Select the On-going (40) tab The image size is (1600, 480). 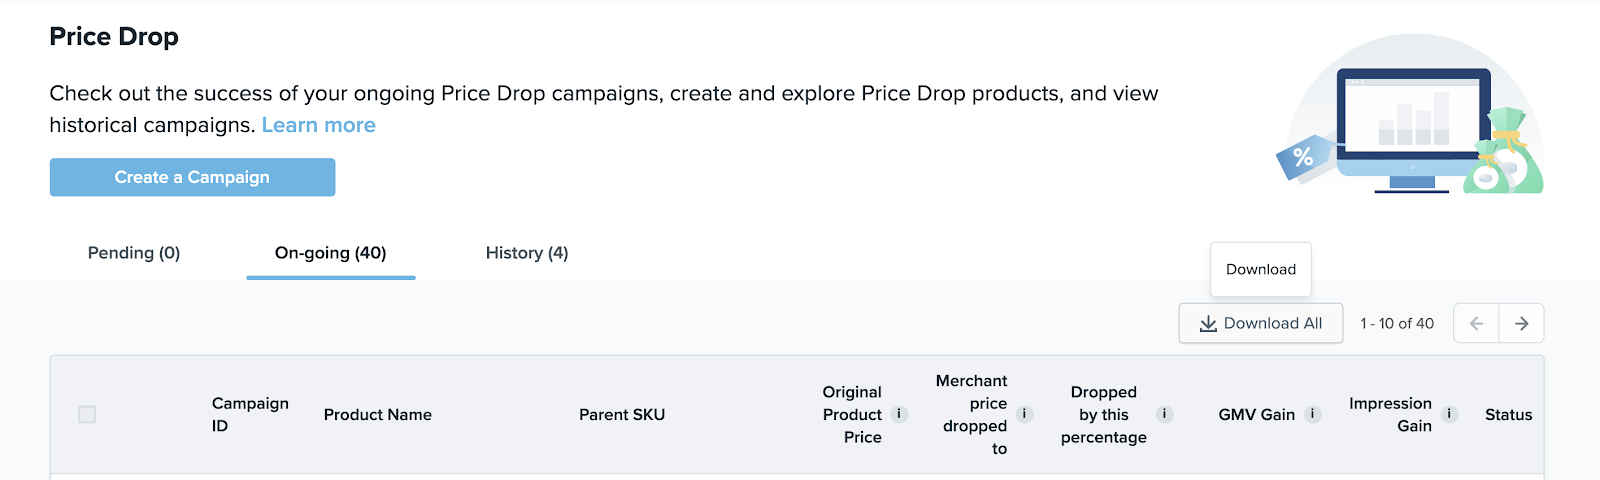click(x=331, y=253)
